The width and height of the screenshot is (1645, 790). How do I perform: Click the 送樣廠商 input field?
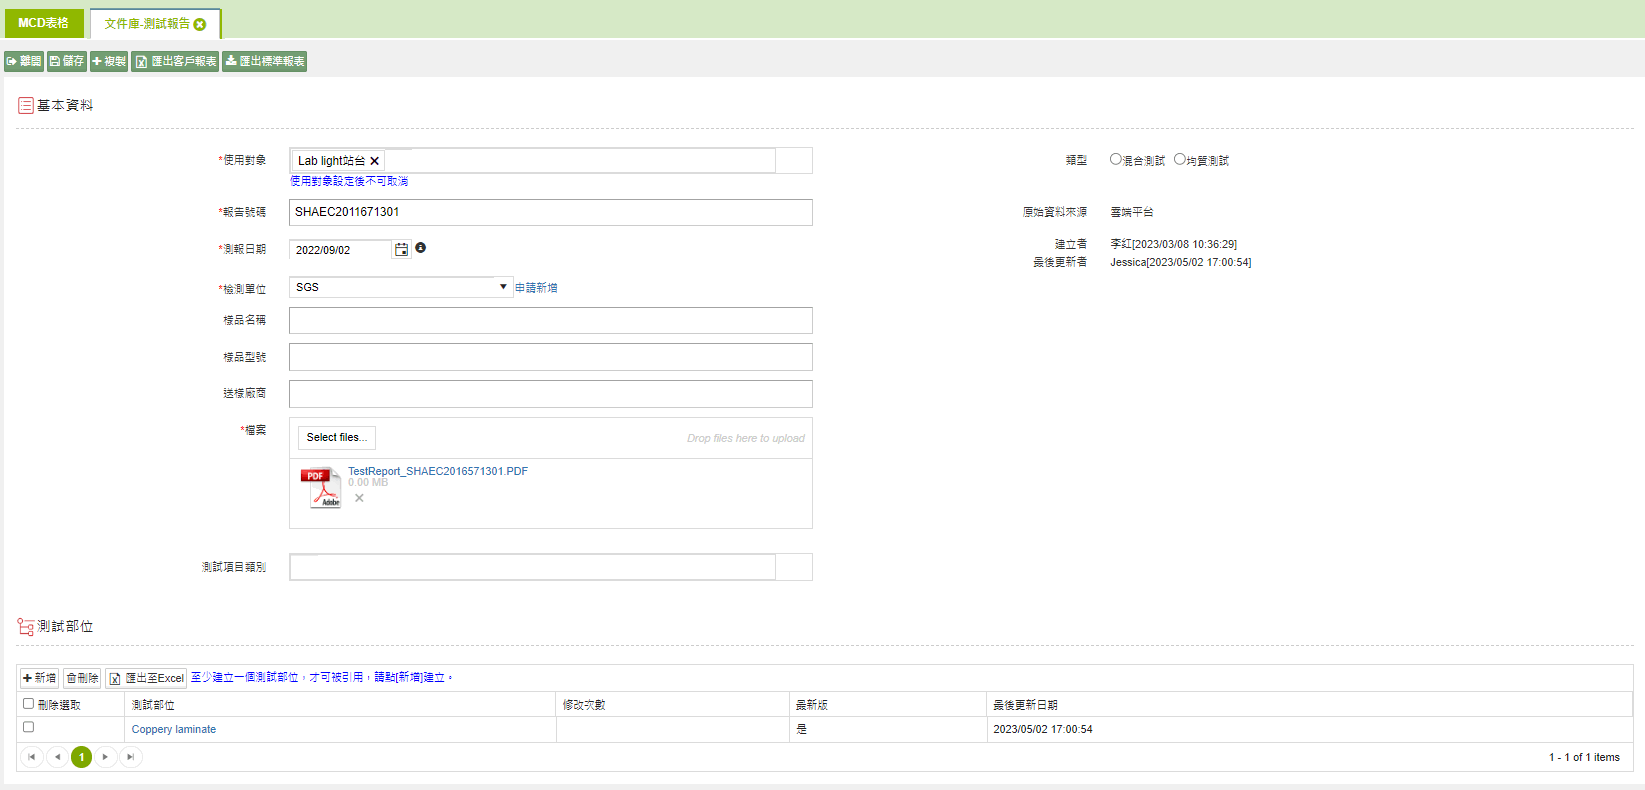551,393
